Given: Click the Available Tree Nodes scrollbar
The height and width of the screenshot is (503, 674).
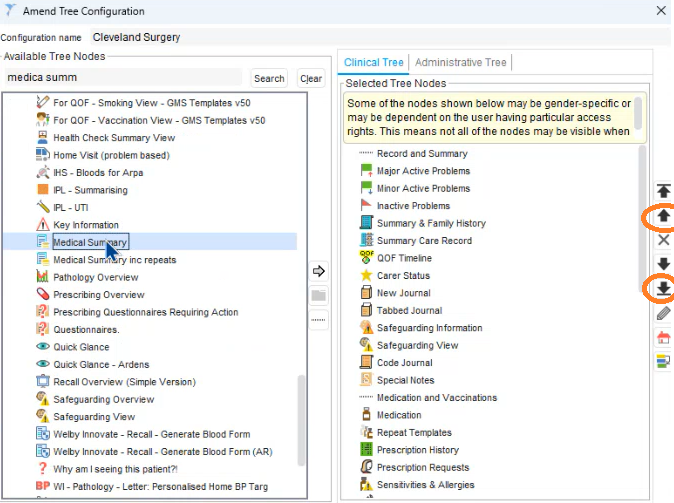Looking at the screenshot, I should [301, 421].
